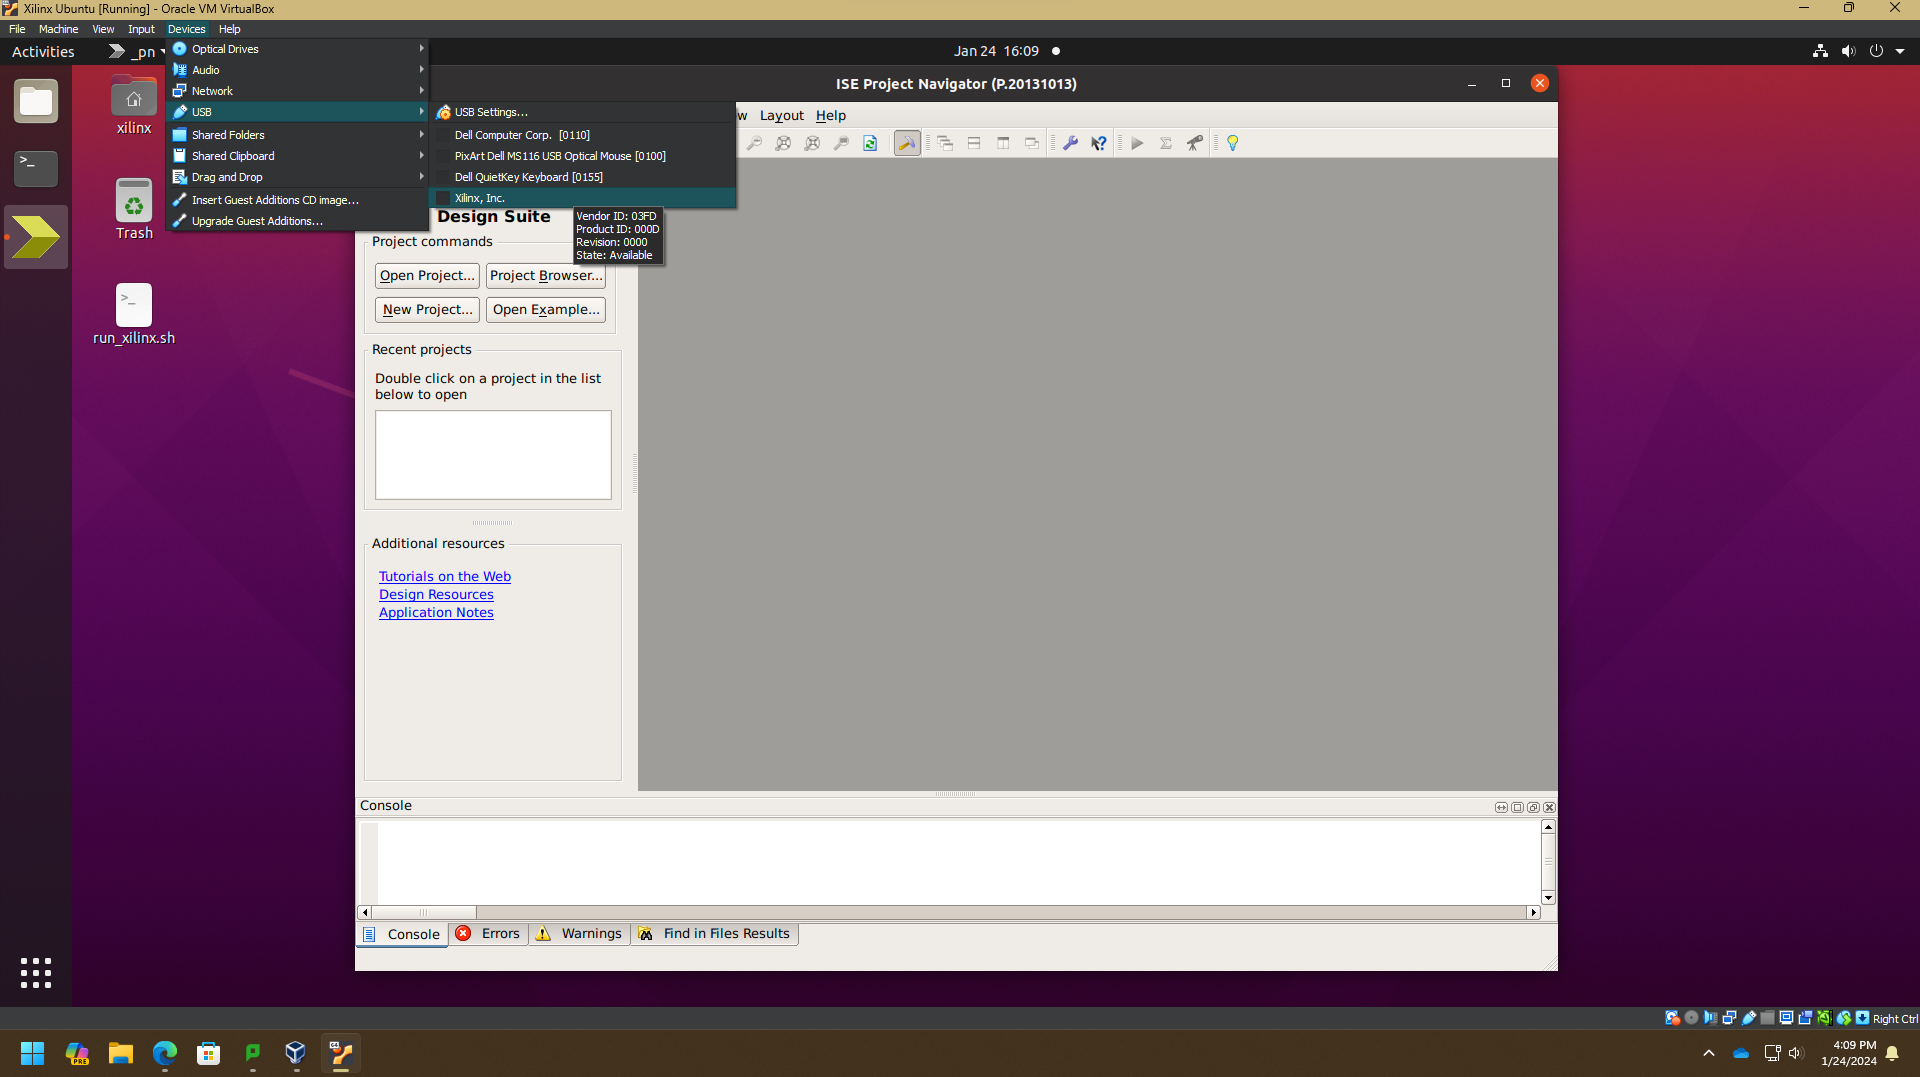Viewport: 1920px width, 1077px height.
Task: Click the VirtualBox audio status bar icon
Action: [x=1710, y=1018]
